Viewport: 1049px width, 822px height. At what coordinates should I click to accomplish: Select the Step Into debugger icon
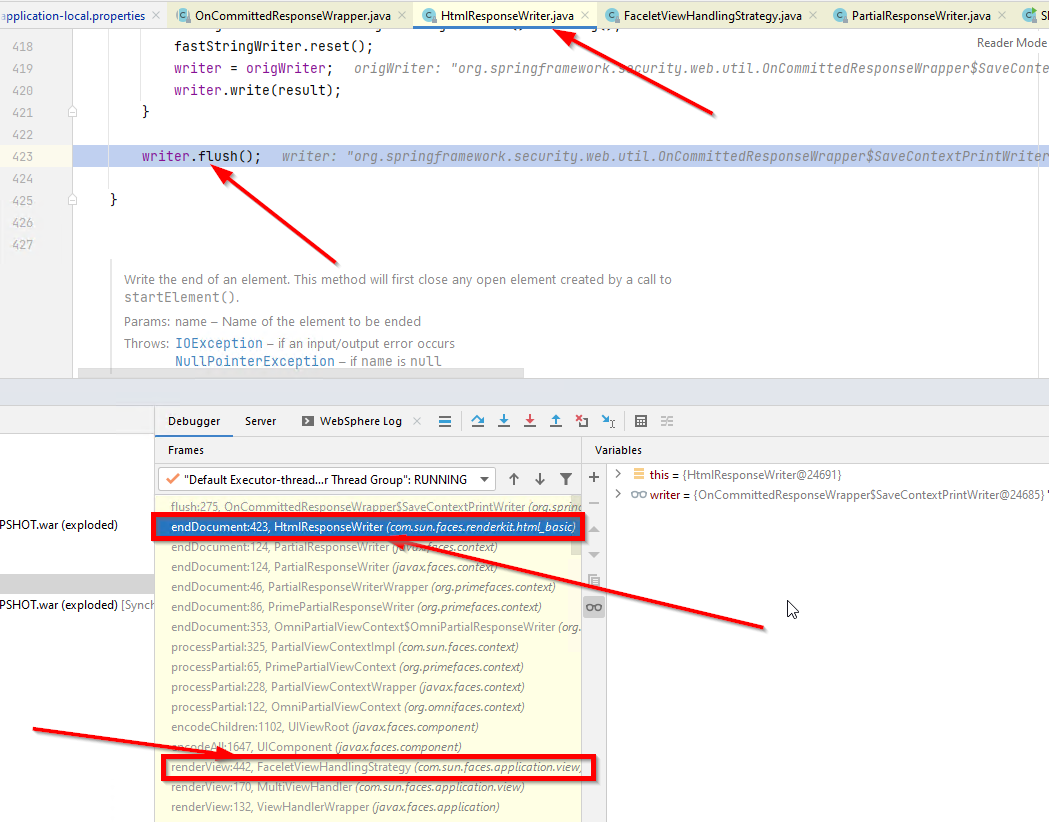(504, 421)
